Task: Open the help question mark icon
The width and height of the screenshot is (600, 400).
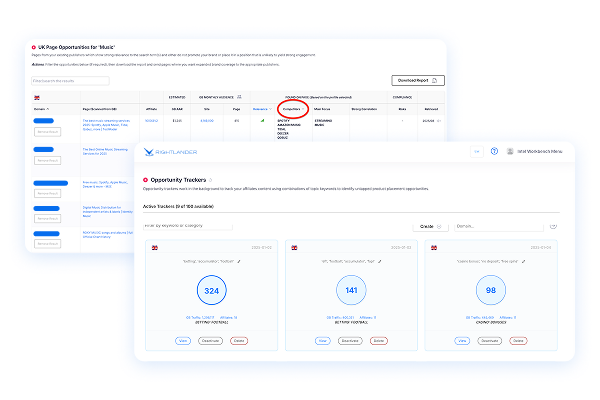Action: 494,152
